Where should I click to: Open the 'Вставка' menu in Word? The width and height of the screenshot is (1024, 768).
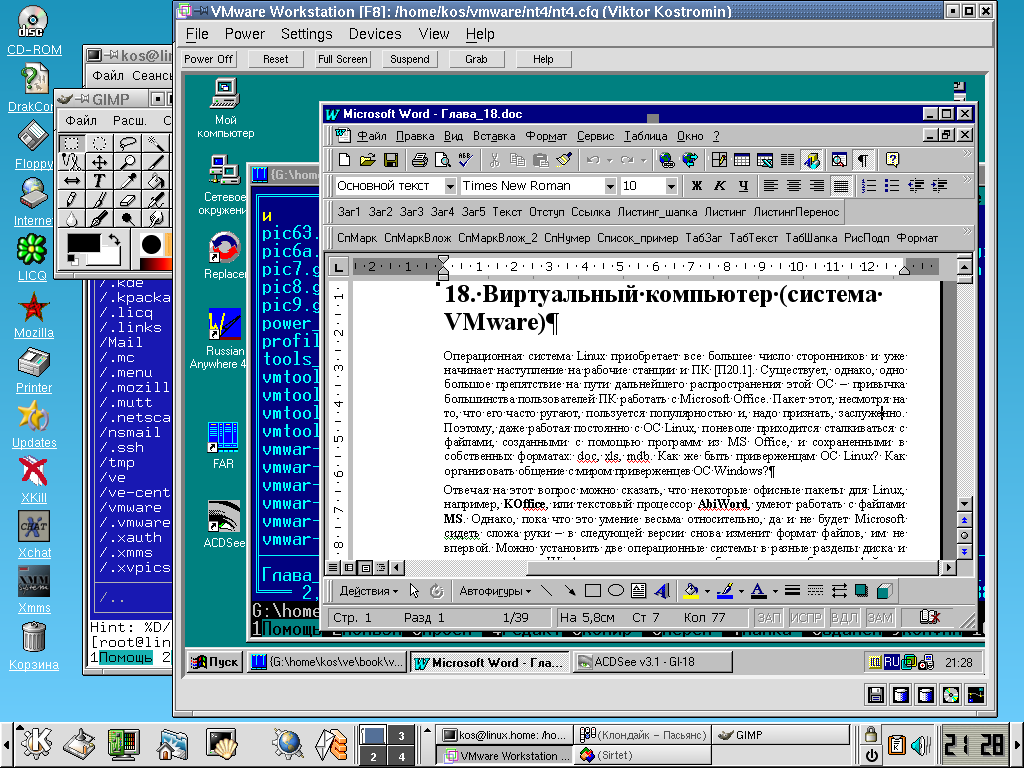click(x=494, y=136)
